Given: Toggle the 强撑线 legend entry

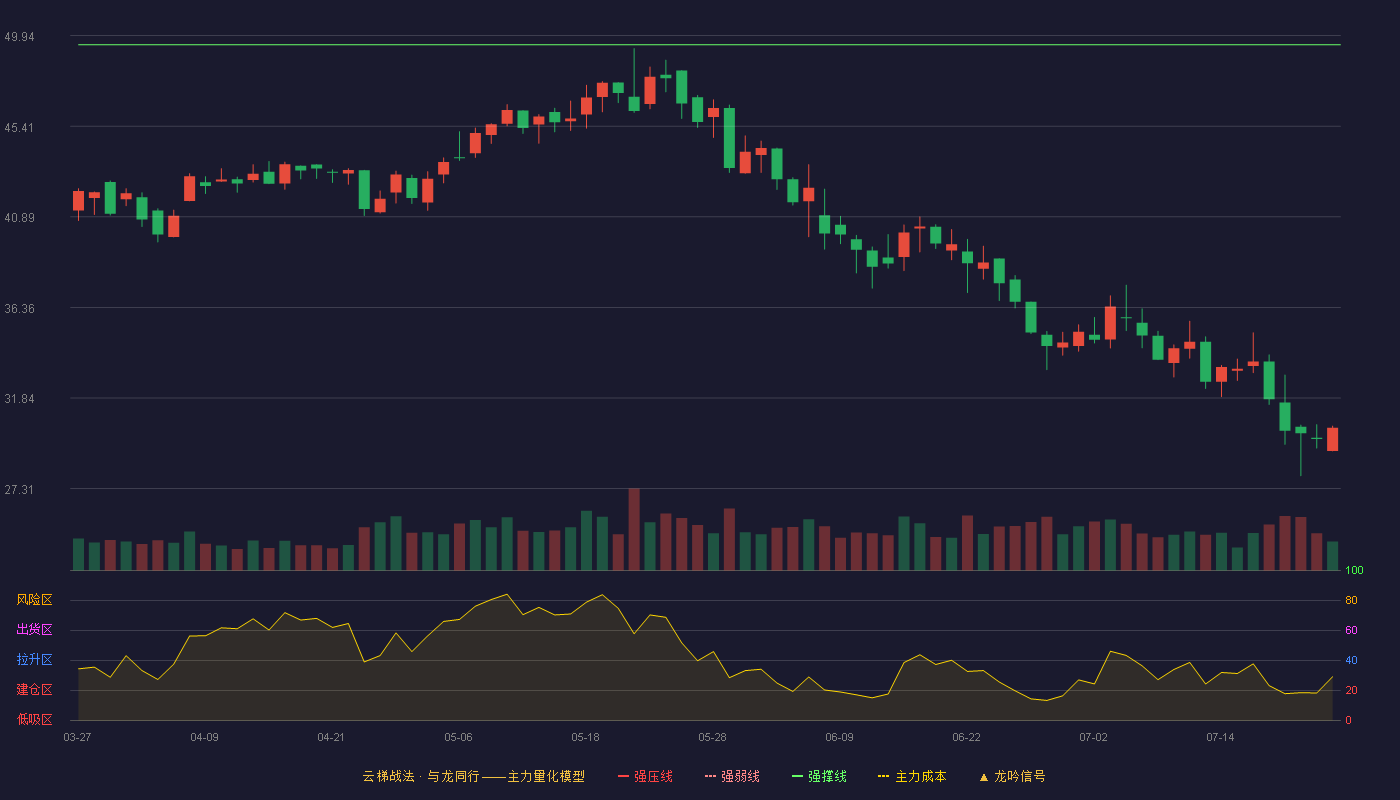Looking at the screenshot, I should coord(819,776).
